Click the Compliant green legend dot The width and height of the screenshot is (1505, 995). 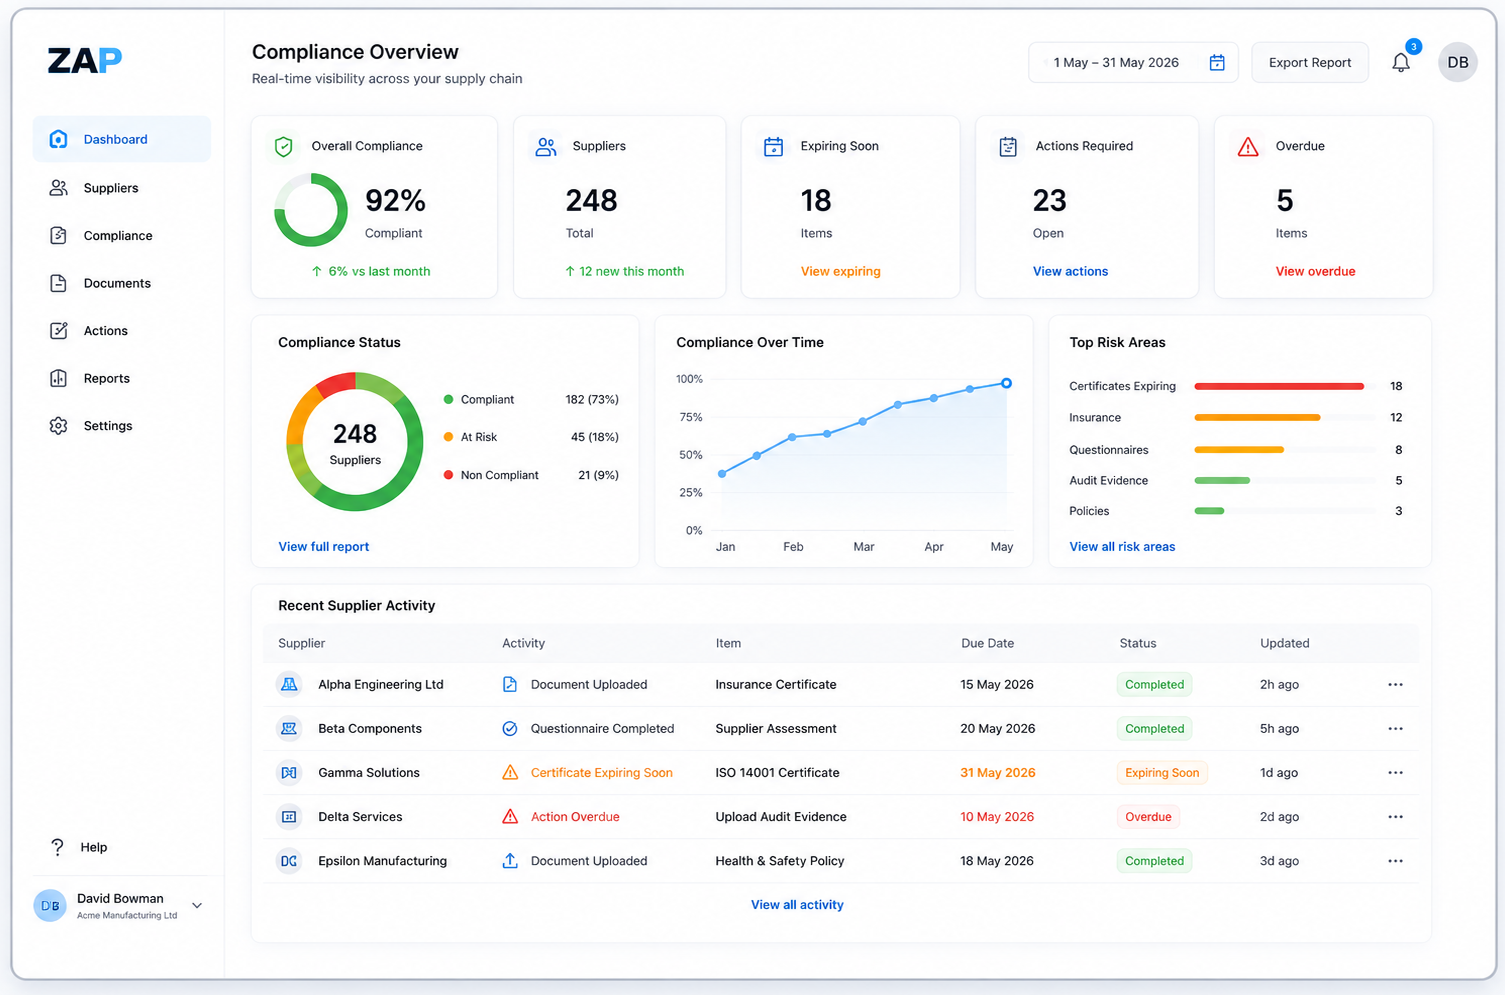pos(448,399)
